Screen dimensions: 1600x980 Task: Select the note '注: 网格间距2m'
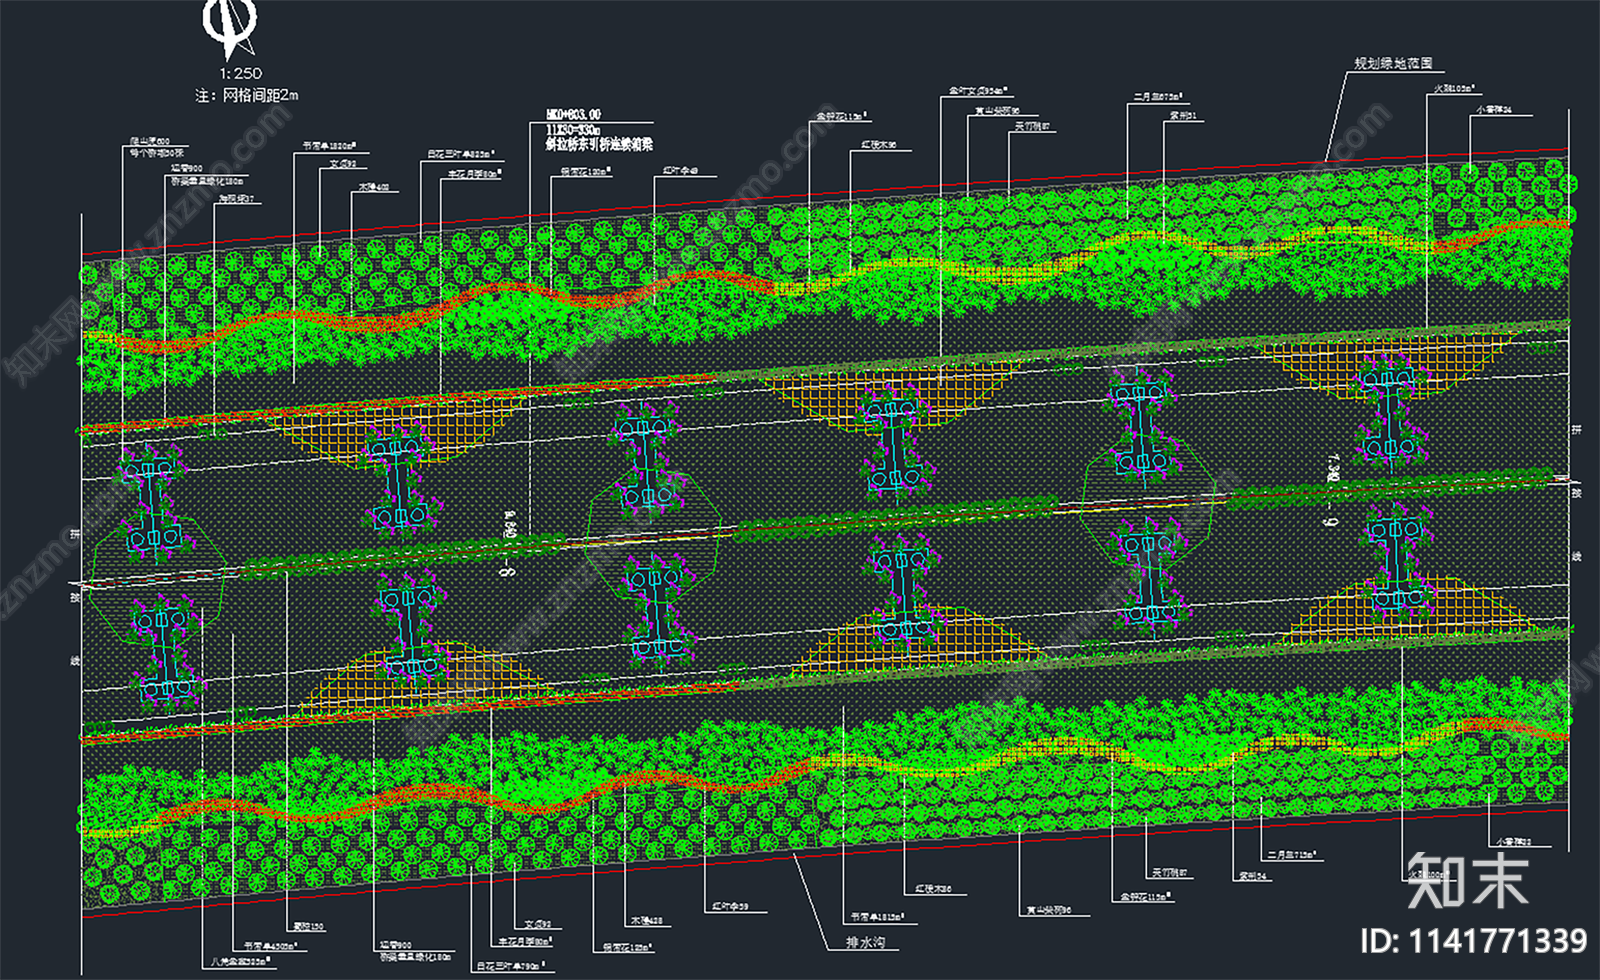point(246,95)
